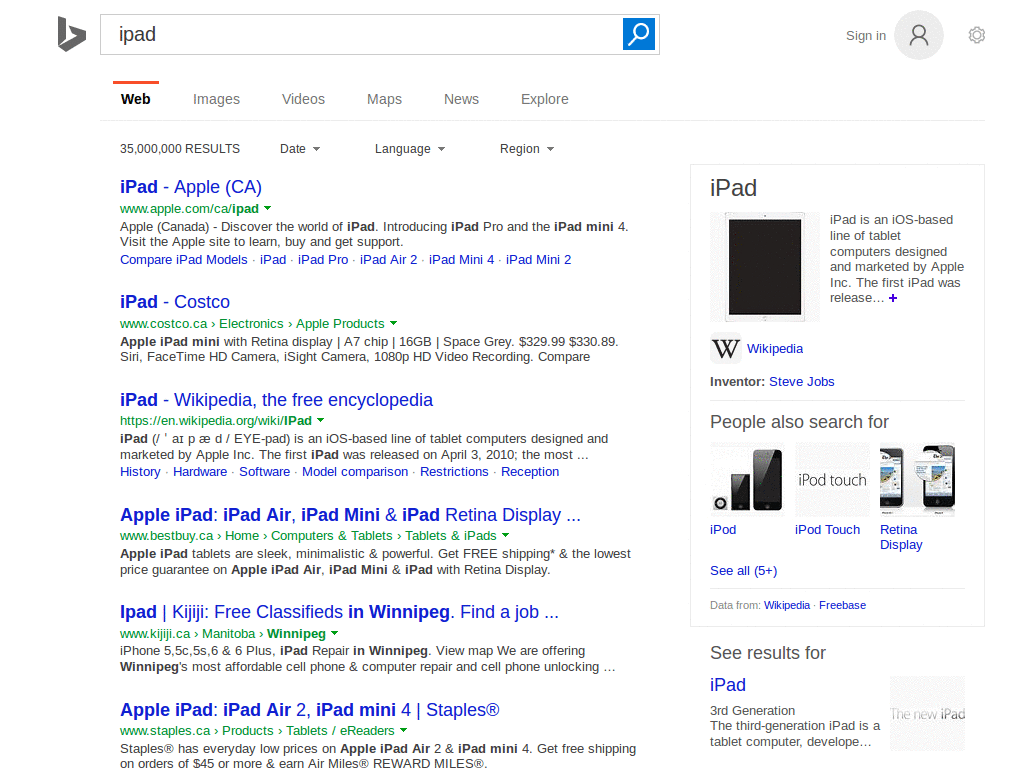Image resolution: width=1024 pixels, height=768 pixels.
Task: Open the Region filter dropdown
Action: pyautogui.click(x=526, y=148)
